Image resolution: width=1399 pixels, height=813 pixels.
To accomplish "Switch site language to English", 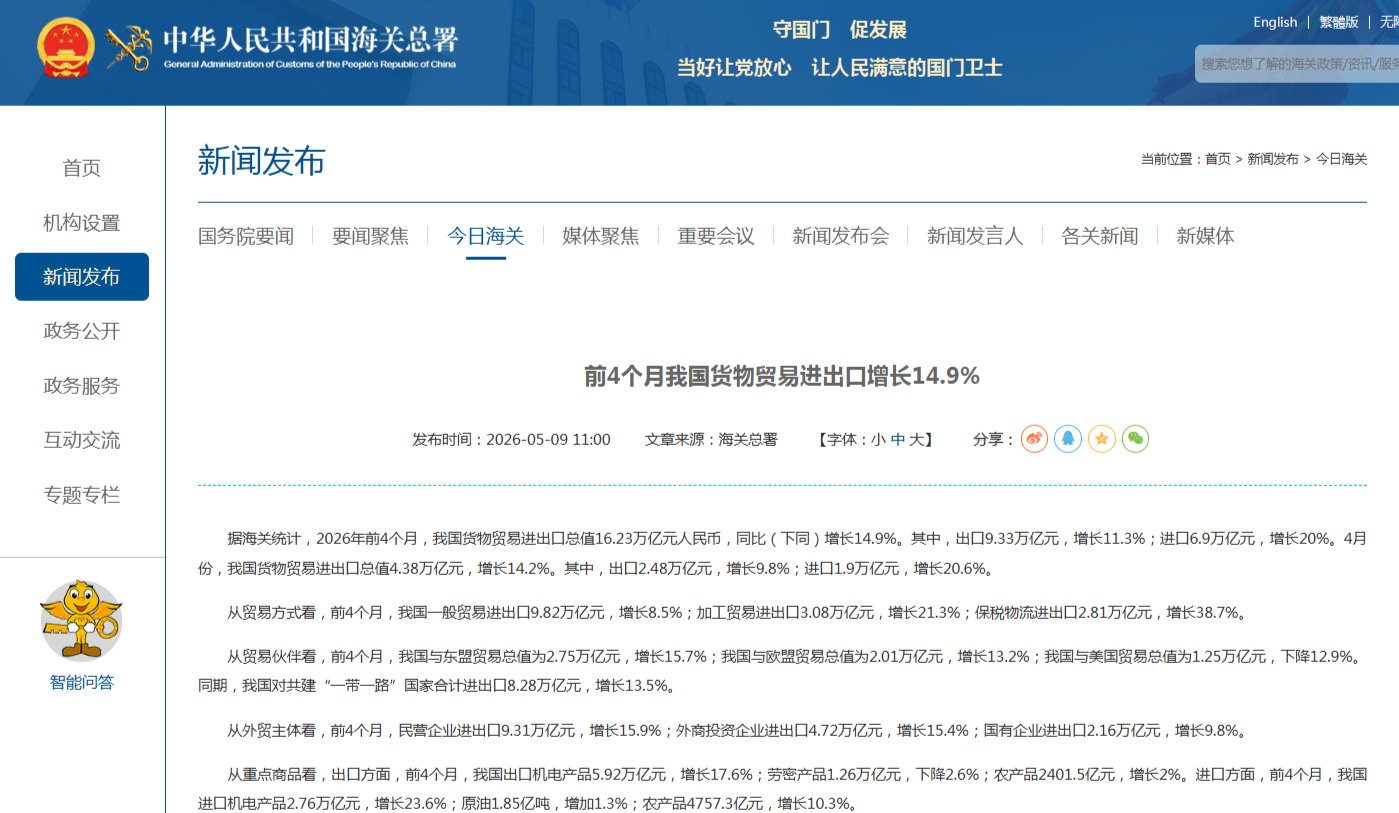I will 1275,22.
